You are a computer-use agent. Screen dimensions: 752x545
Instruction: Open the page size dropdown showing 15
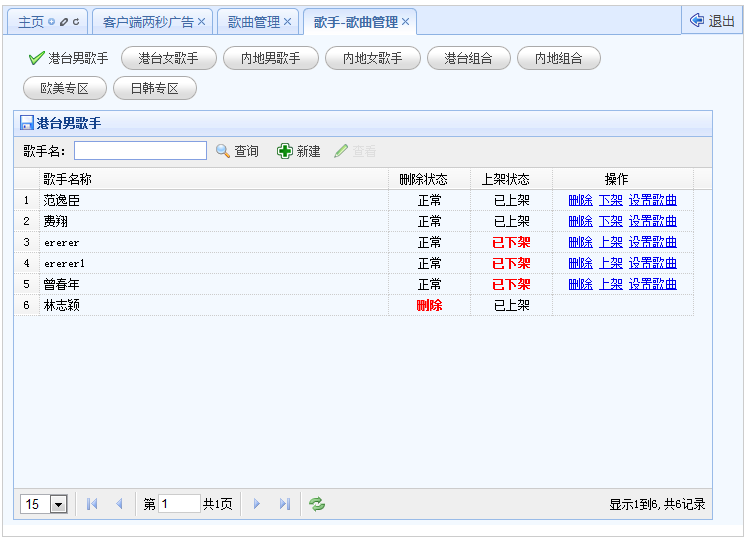[58, 504]
